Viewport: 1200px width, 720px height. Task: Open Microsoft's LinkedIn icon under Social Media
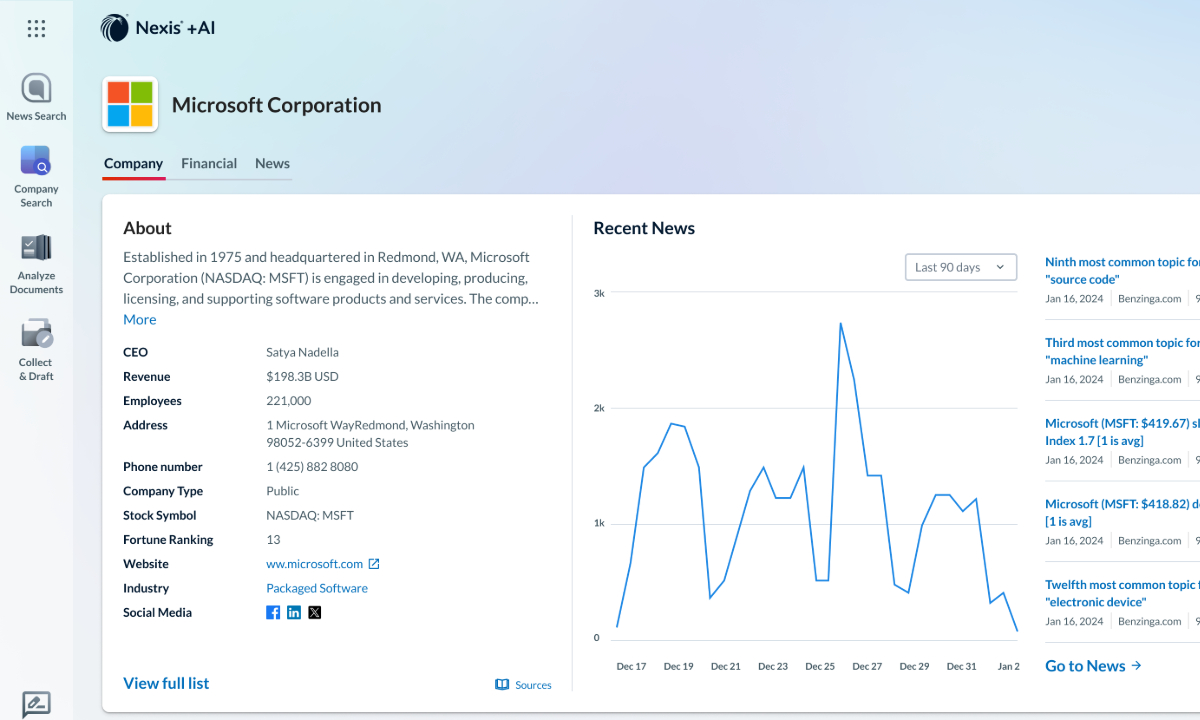pos(294,612)
